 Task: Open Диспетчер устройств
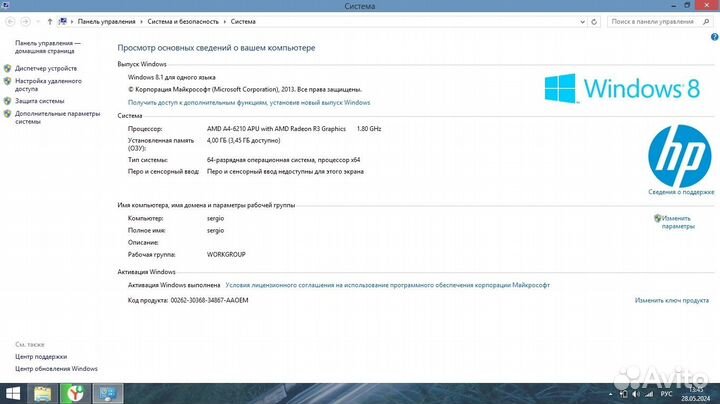(46, 68)
